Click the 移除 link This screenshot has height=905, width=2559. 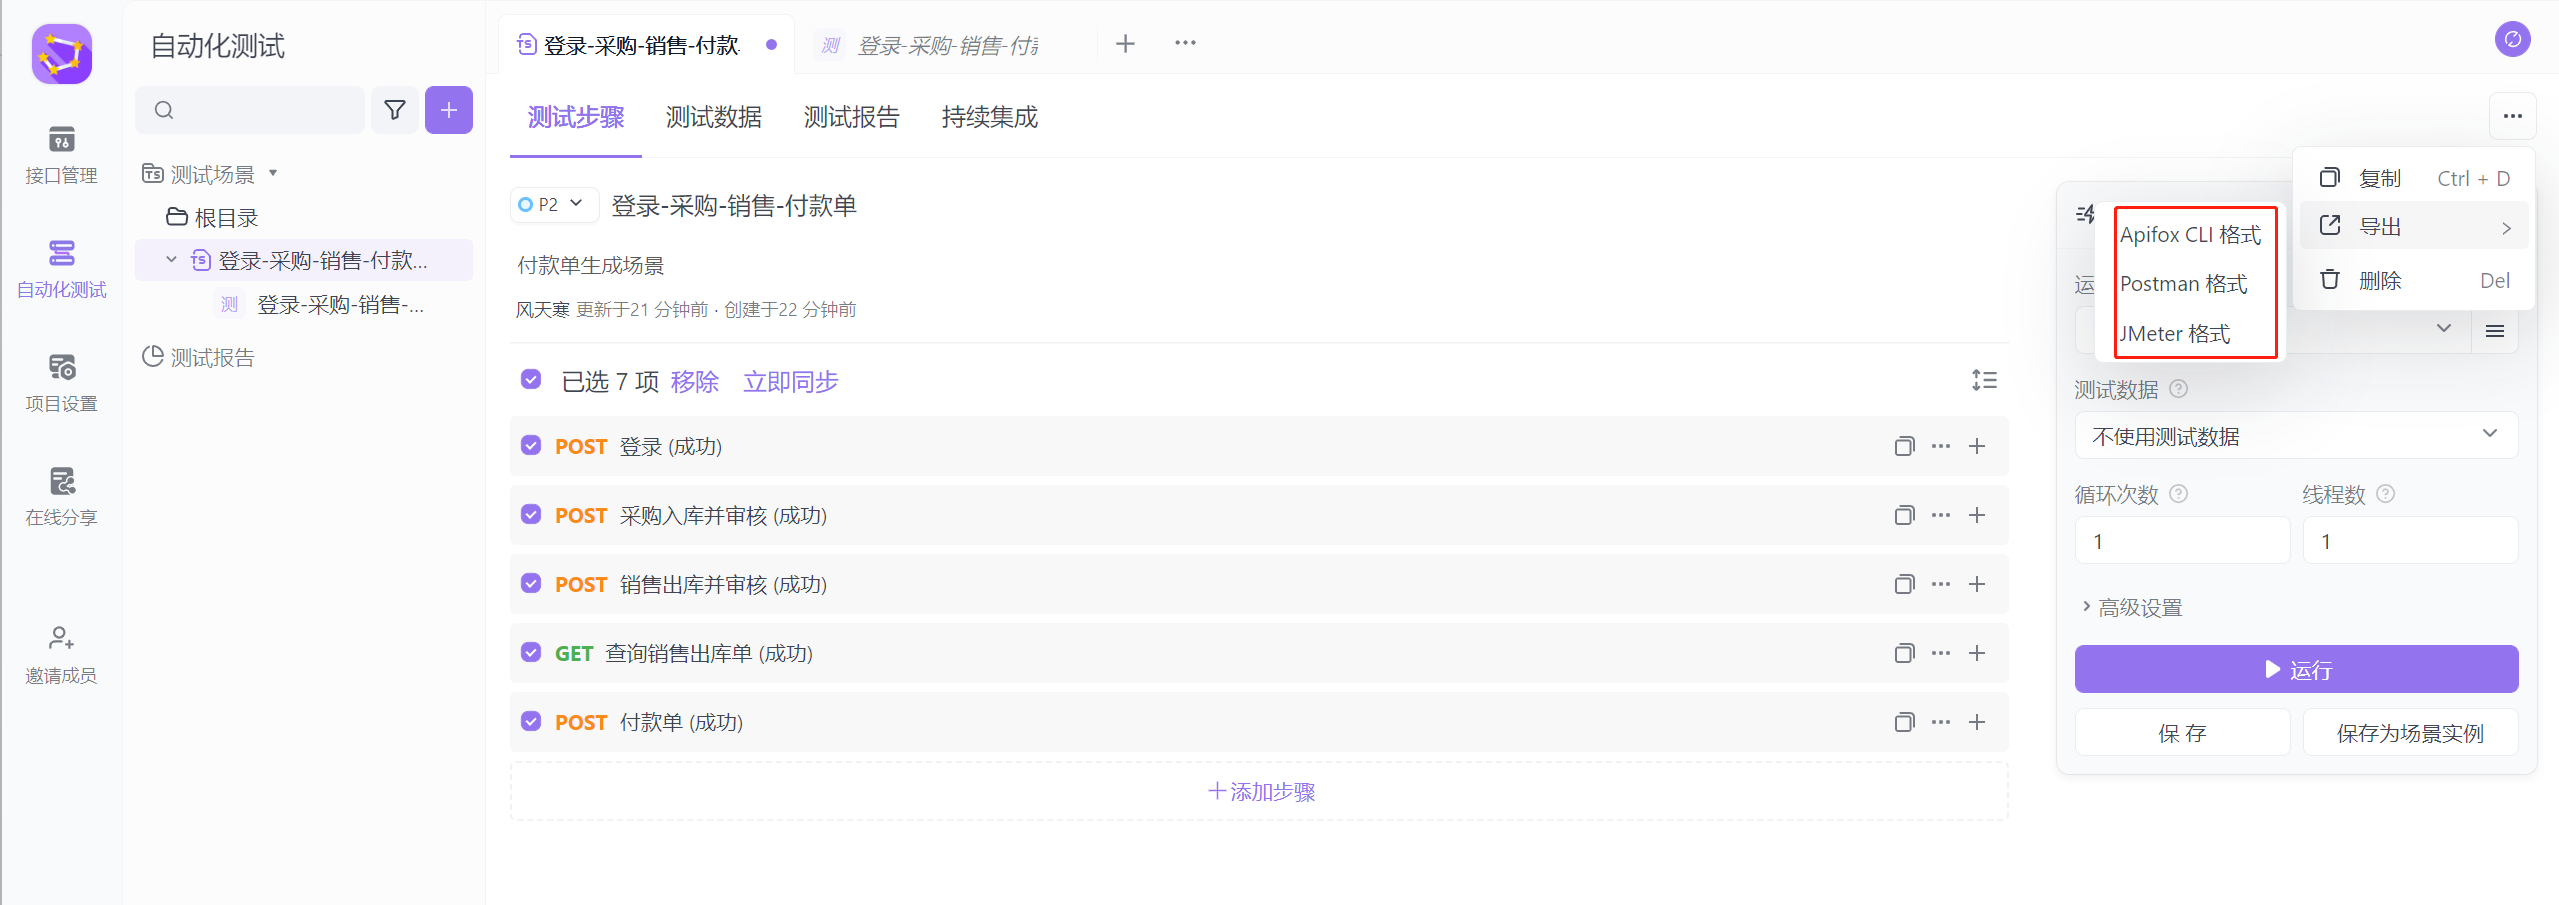click(695, 381)
